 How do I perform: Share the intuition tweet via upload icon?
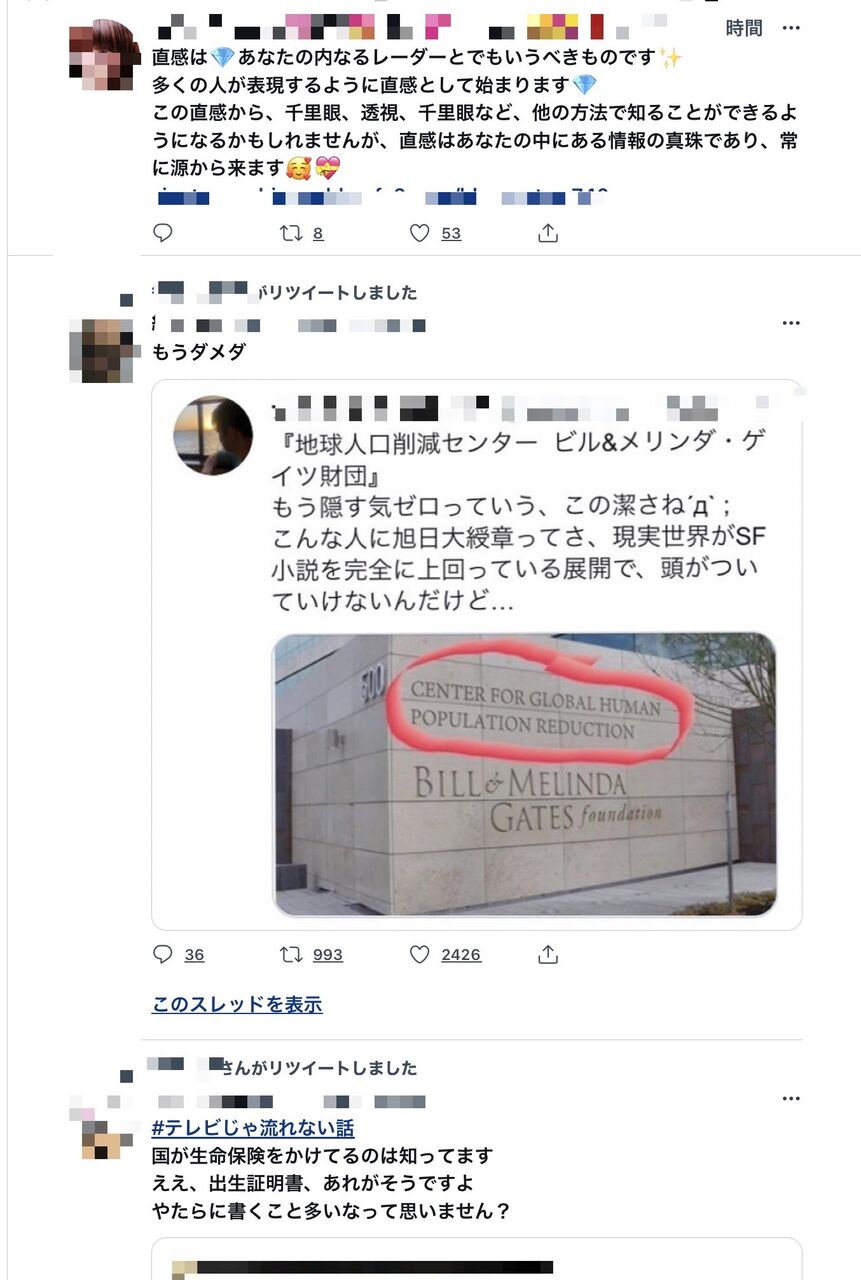(x=548, y=233)
